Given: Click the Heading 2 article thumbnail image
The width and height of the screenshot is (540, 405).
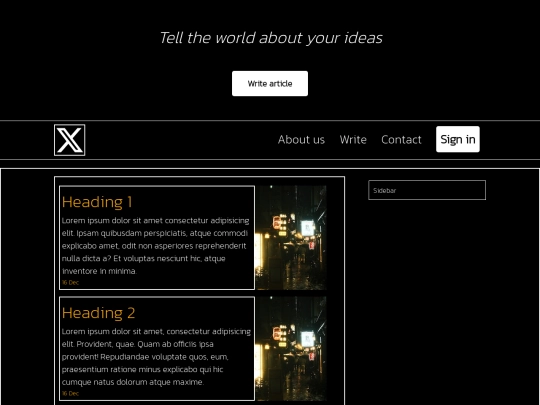Looking at the screenshot, I should [x=291, y=349].
